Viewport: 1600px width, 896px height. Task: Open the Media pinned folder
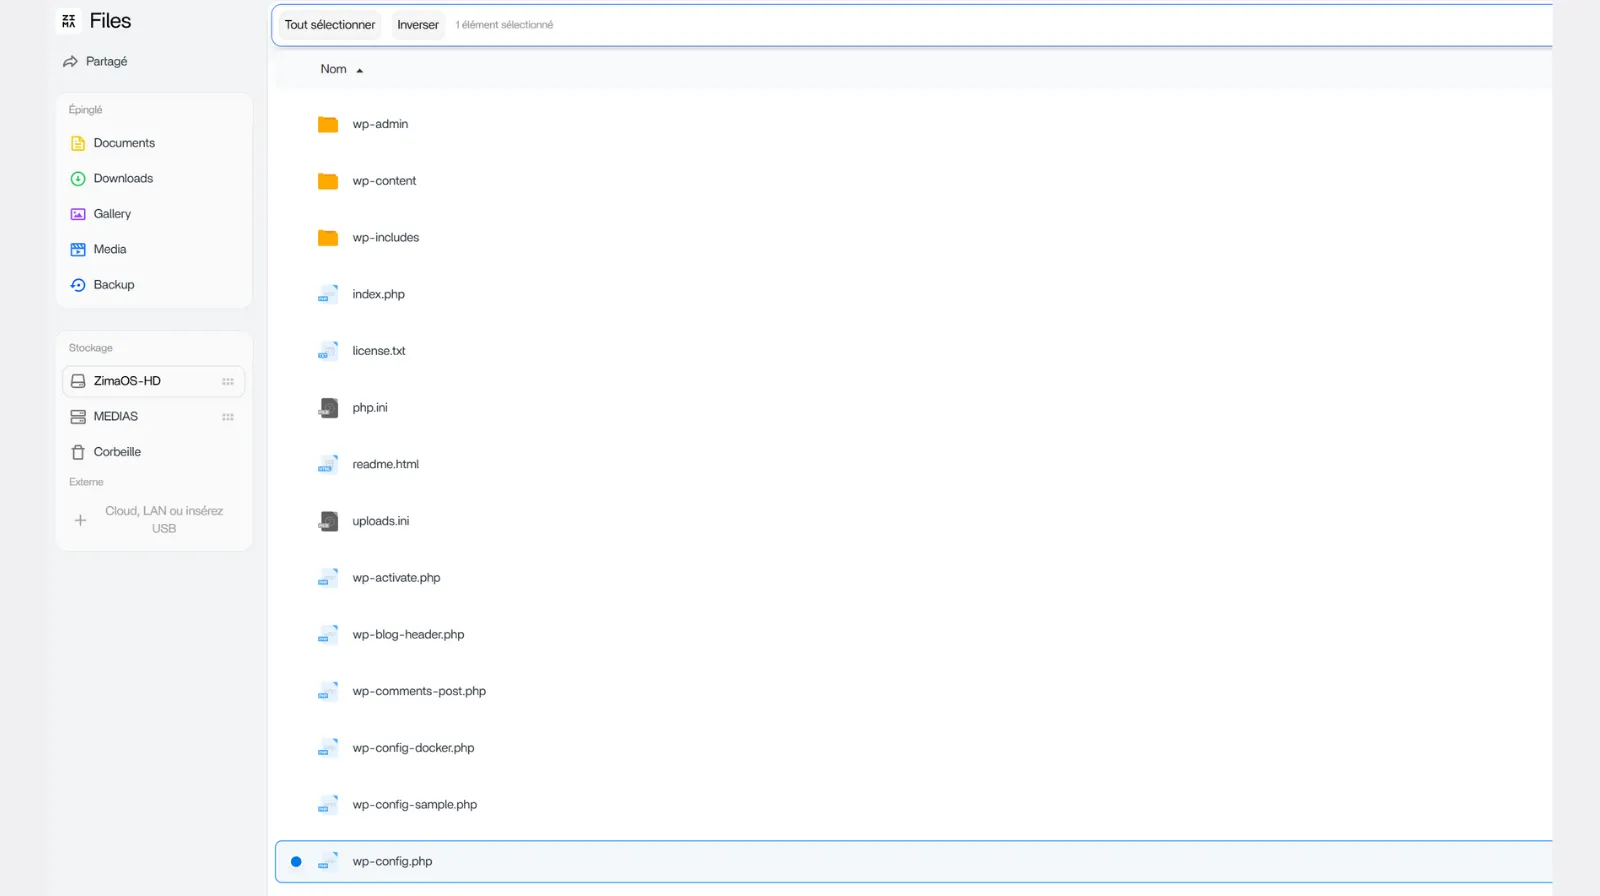(x=109, y=249)
